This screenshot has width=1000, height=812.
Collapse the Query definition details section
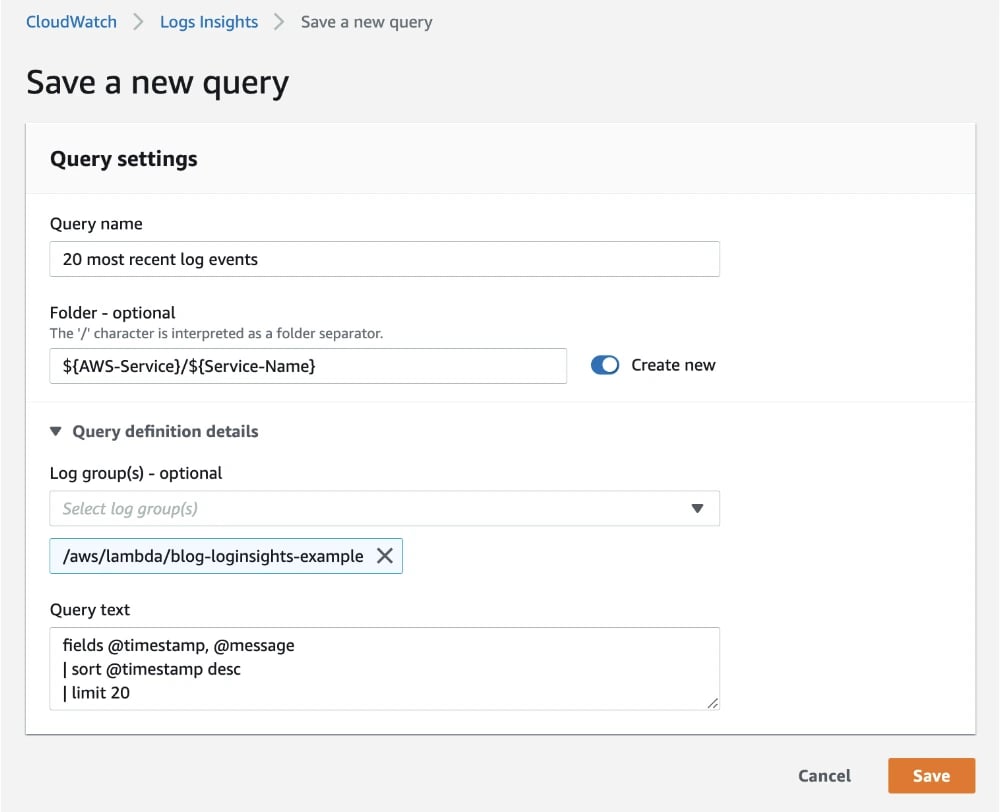coord(154,431)
